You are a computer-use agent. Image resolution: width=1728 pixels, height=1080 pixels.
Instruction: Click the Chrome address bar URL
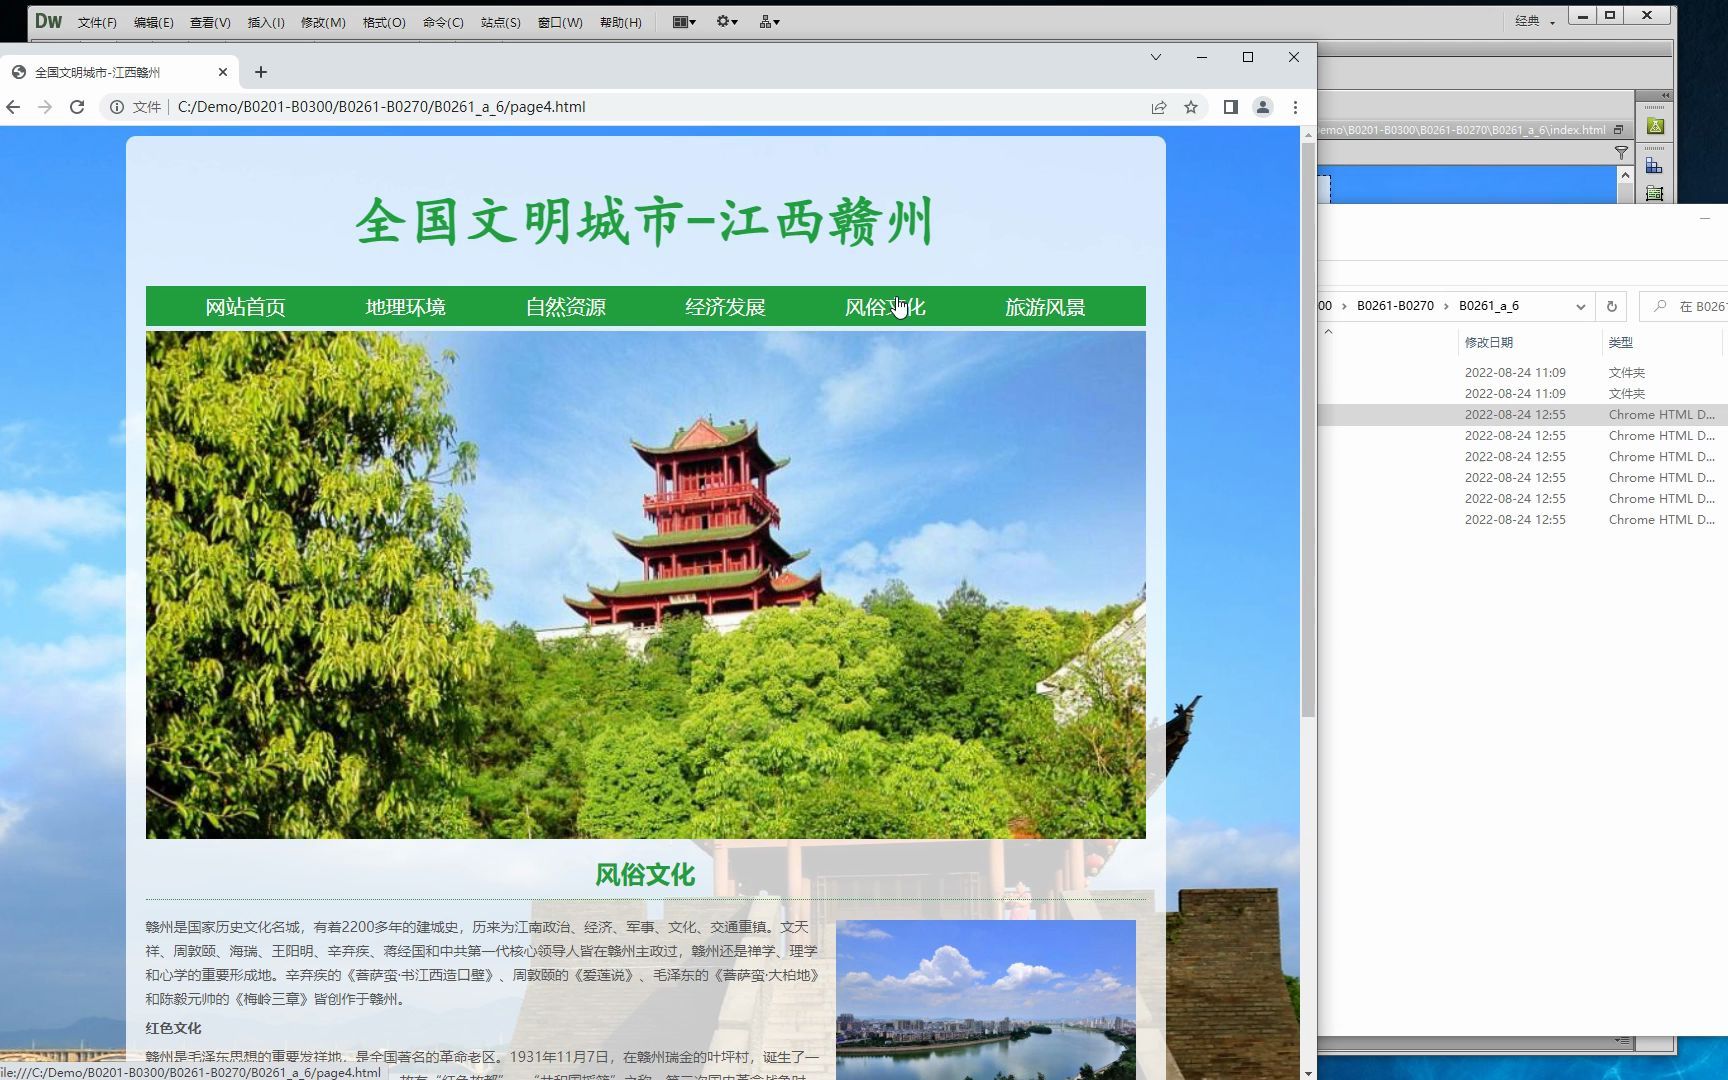point(381,107)
